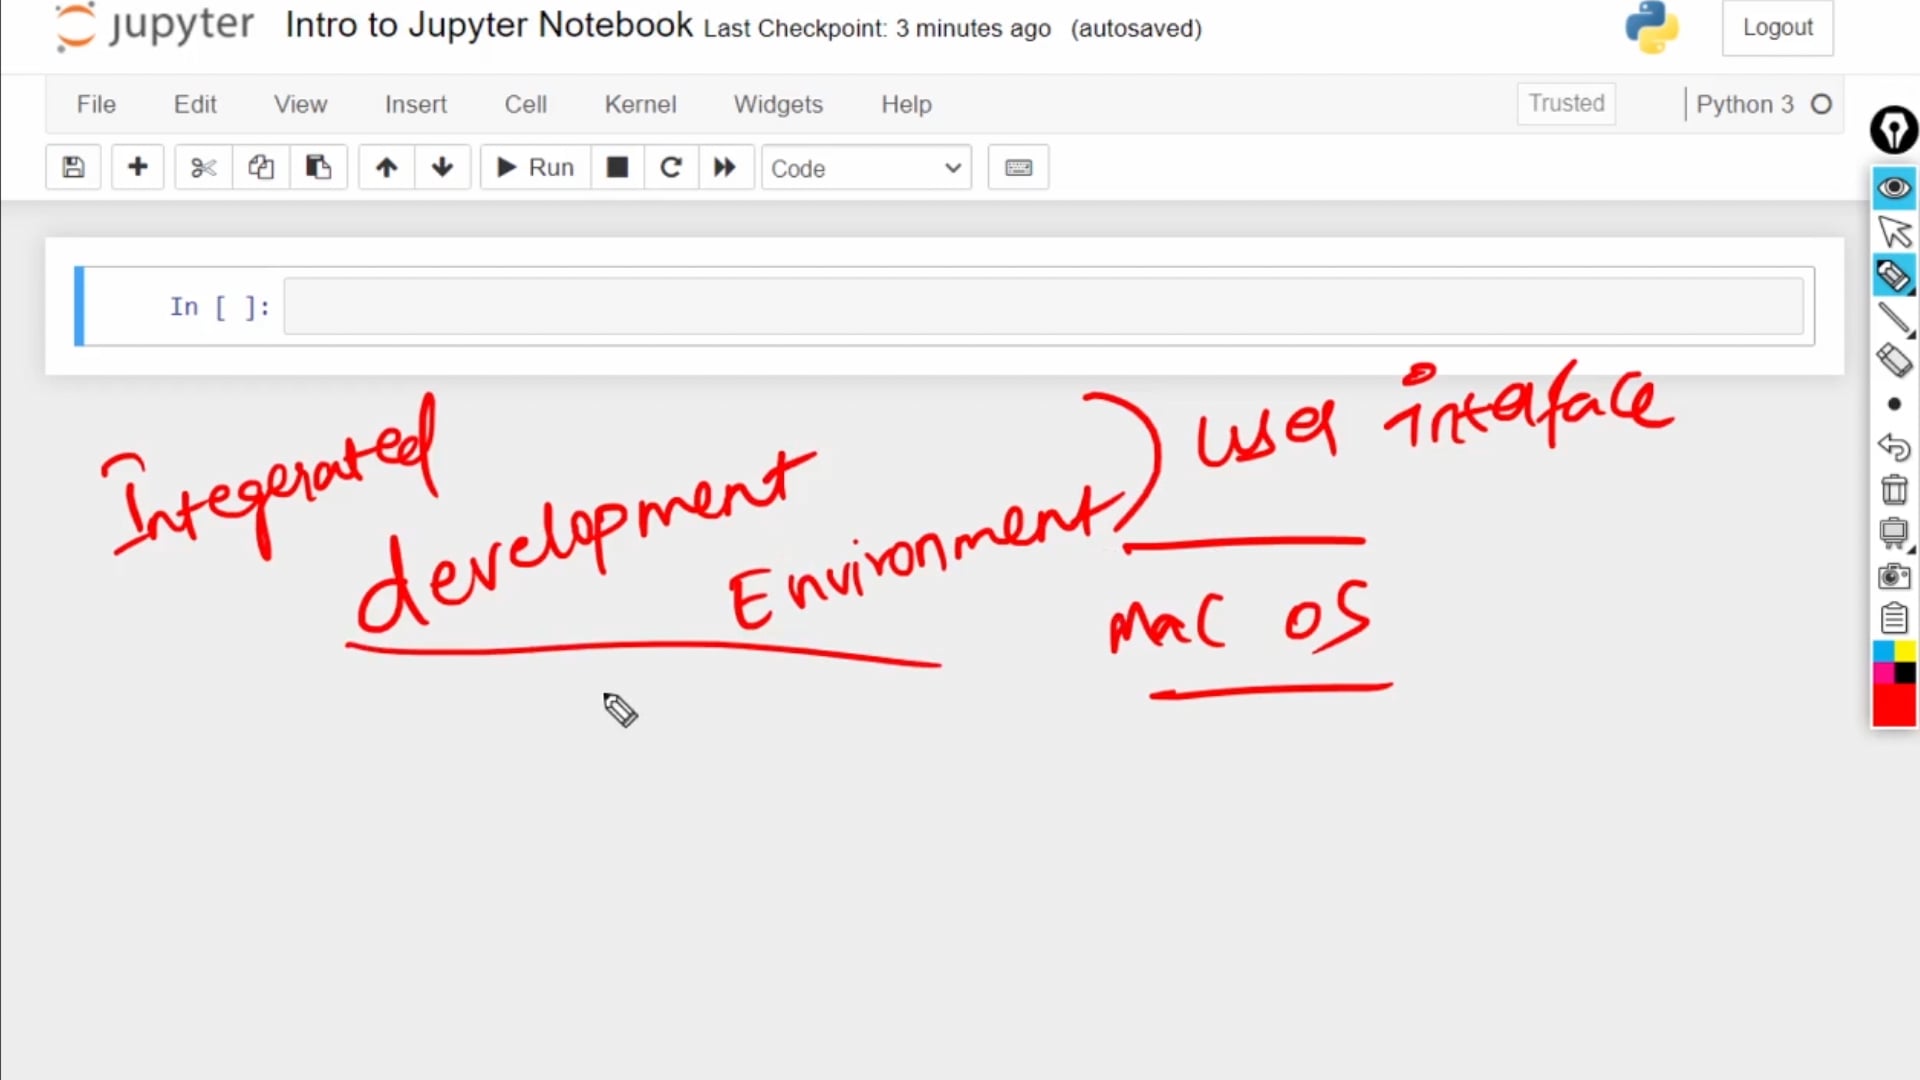Click the save notebook icon

72,167
